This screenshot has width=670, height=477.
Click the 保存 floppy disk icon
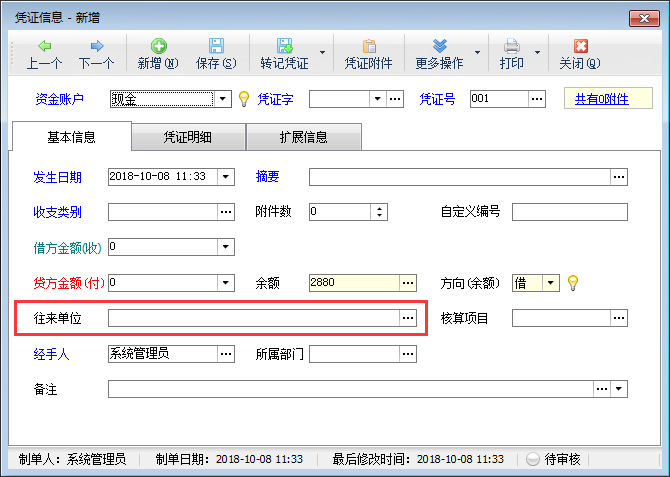(x=215, y=46)
